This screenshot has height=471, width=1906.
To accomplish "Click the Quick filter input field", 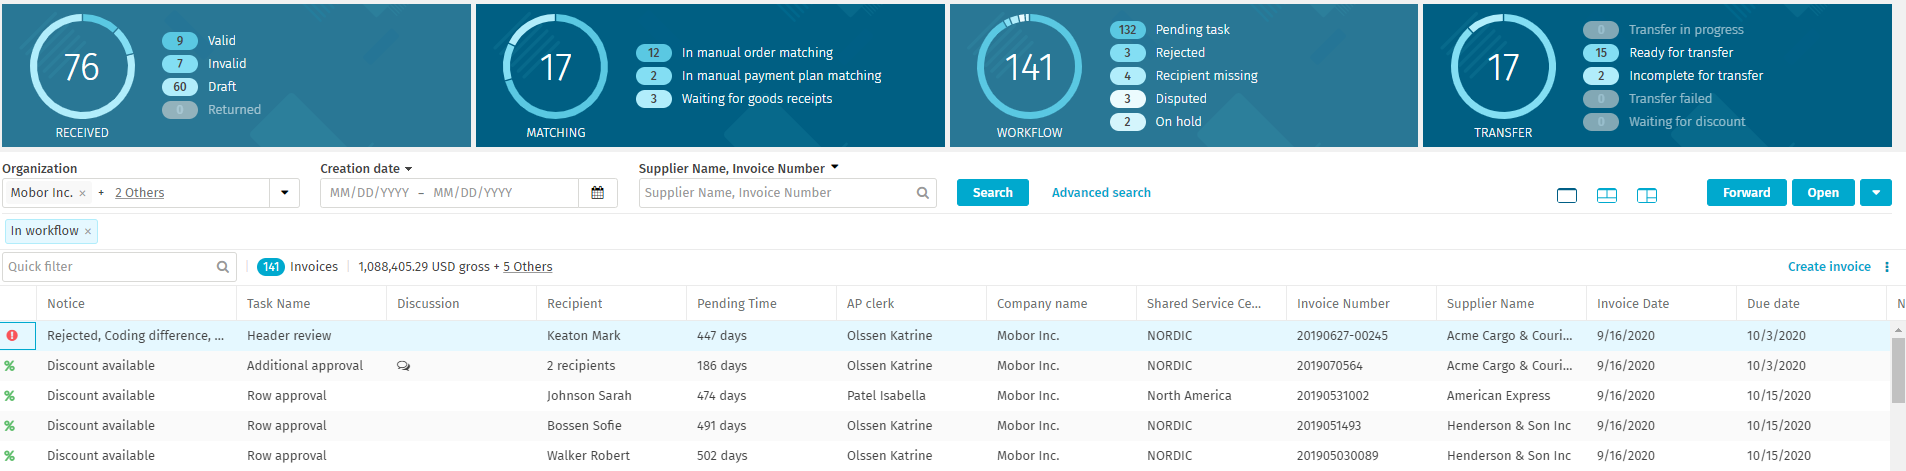I will [119, 267].
